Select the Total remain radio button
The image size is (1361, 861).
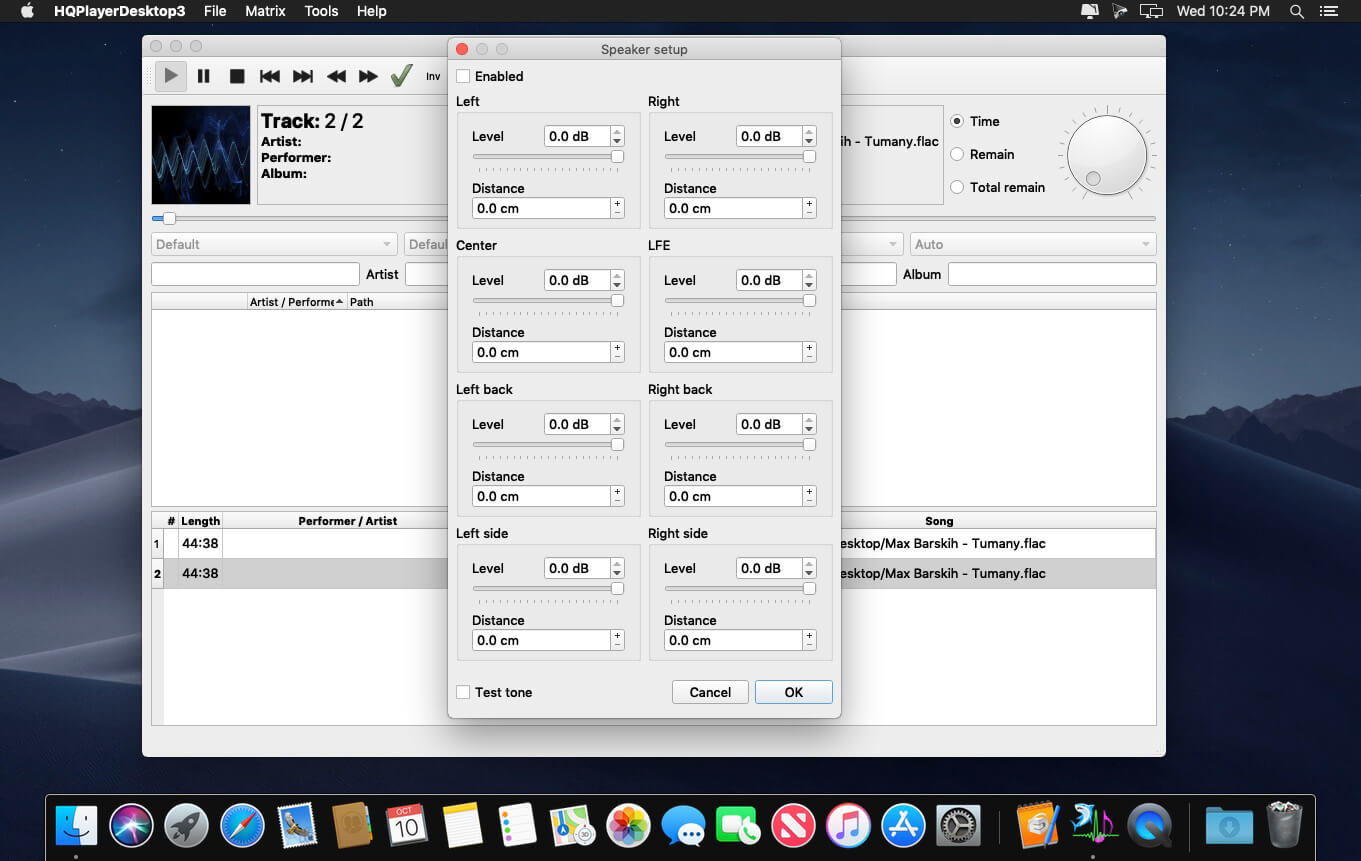[x=957, y=187]
